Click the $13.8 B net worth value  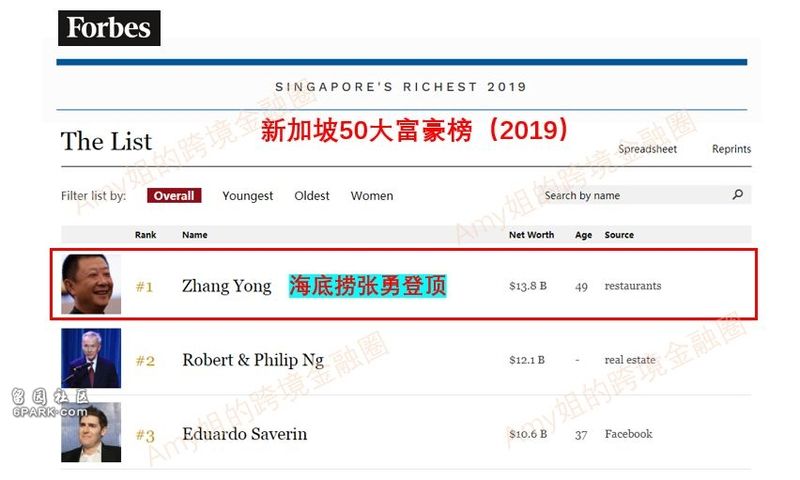click(528, 286)
